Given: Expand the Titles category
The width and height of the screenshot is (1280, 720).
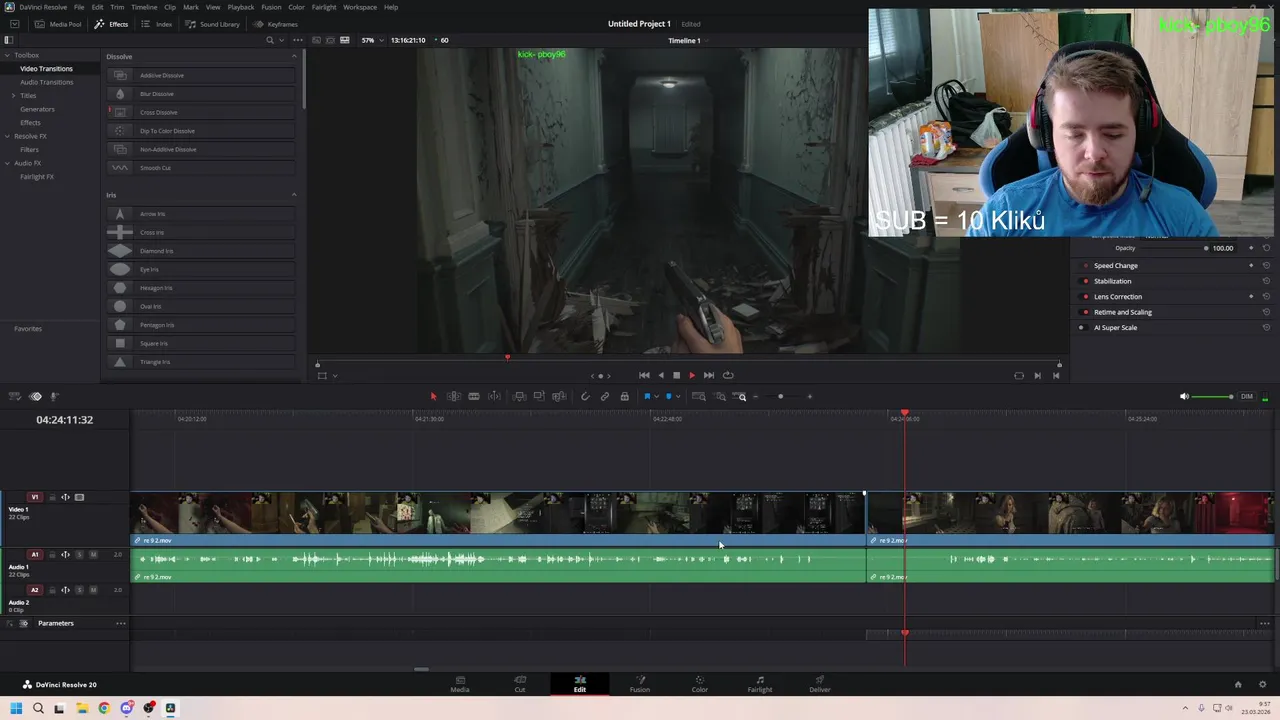Looking at the screenshot, I should (13, 95).
